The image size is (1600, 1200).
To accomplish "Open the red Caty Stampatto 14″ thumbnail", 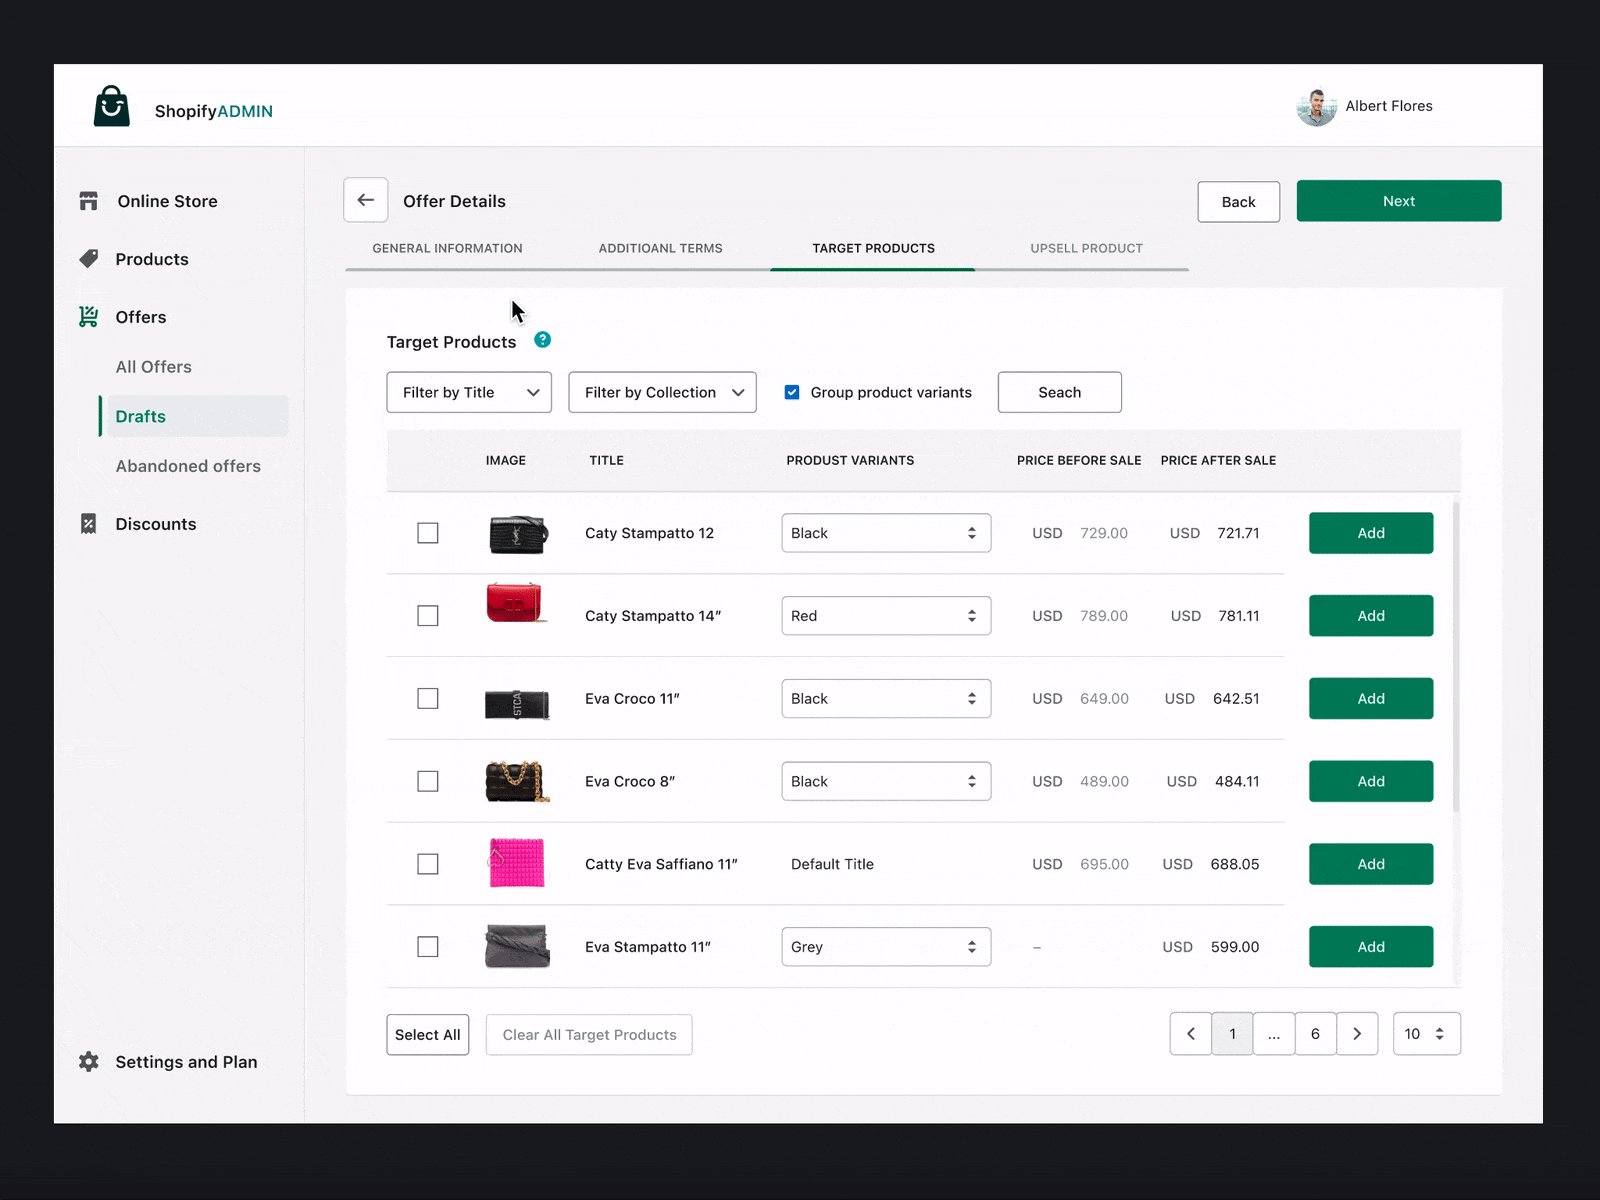I will coord(516,603).
